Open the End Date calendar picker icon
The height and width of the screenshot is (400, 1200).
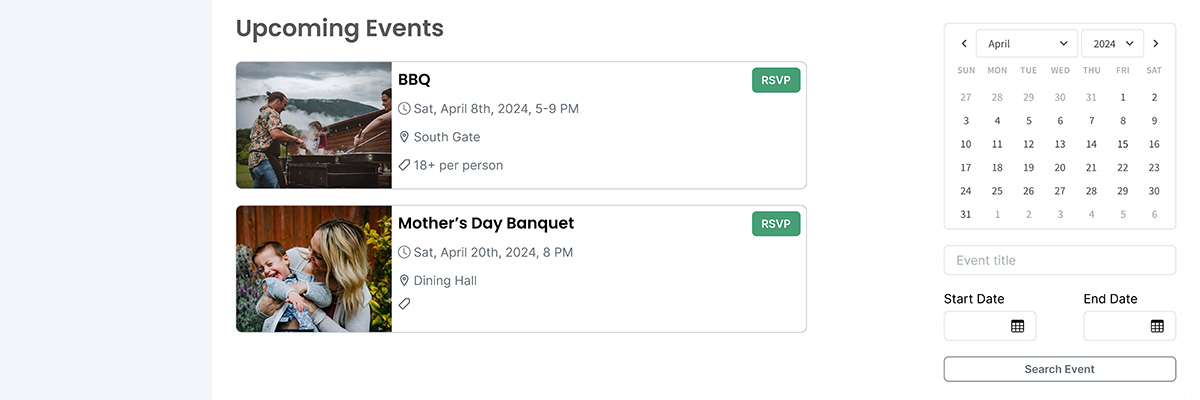pyautogui.click(x=1157, y=326)
